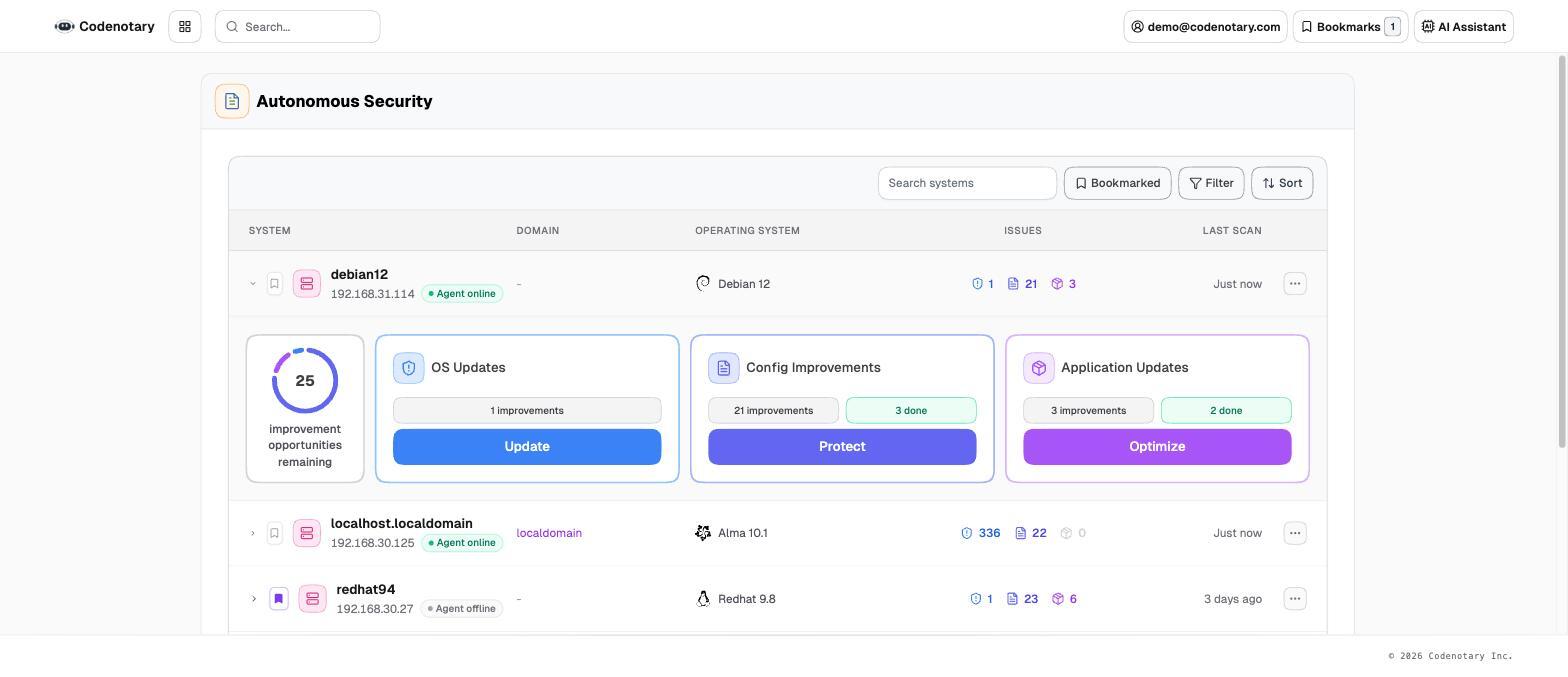Image resolution: width=1568 pixels, height=677 pixels.
Task: Click the "21 improvements" badge
Action: (x=773, y=411)
